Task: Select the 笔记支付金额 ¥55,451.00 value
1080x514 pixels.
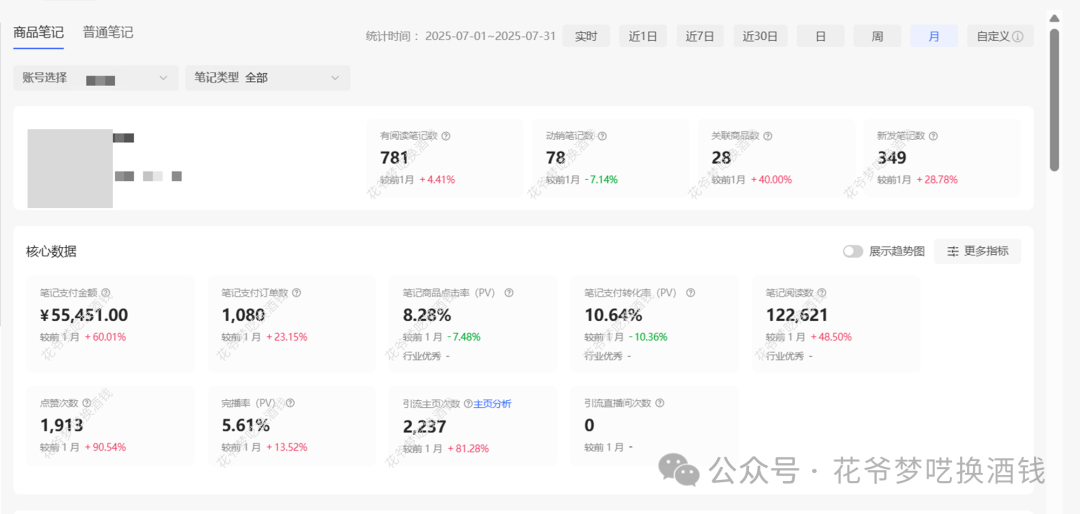Action: [84, 316]
